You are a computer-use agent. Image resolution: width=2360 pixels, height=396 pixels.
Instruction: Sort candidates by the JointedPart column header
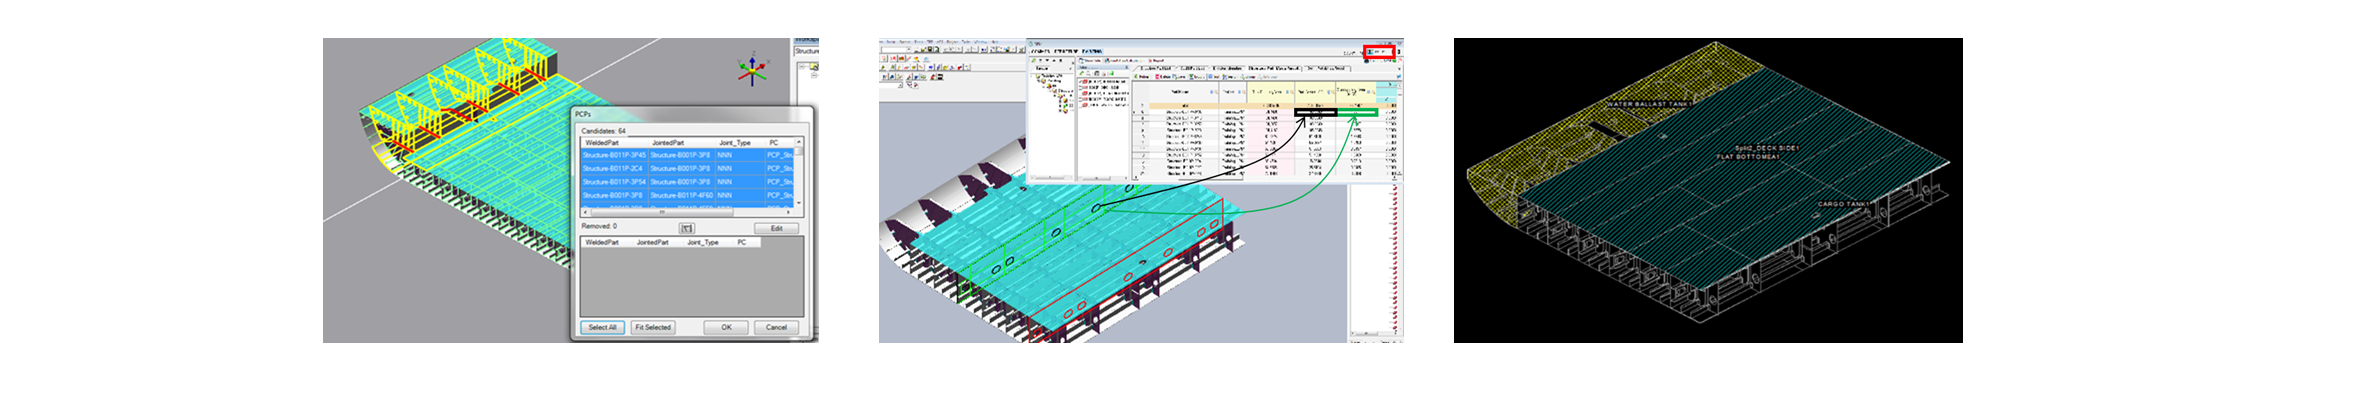coord(668,143)
